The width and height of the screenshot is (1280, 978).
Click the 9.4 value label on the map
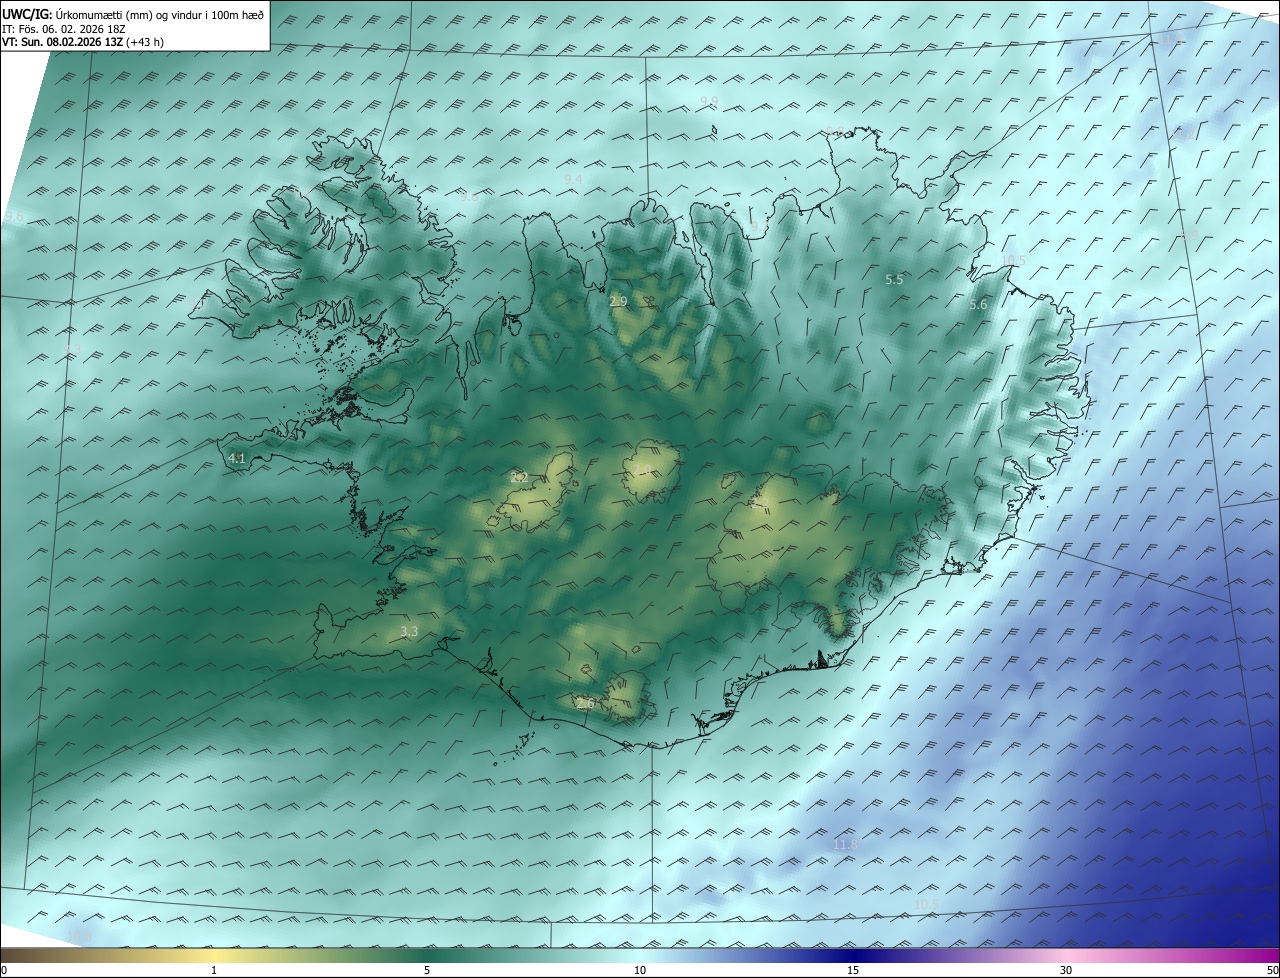[x=573, y=179]
